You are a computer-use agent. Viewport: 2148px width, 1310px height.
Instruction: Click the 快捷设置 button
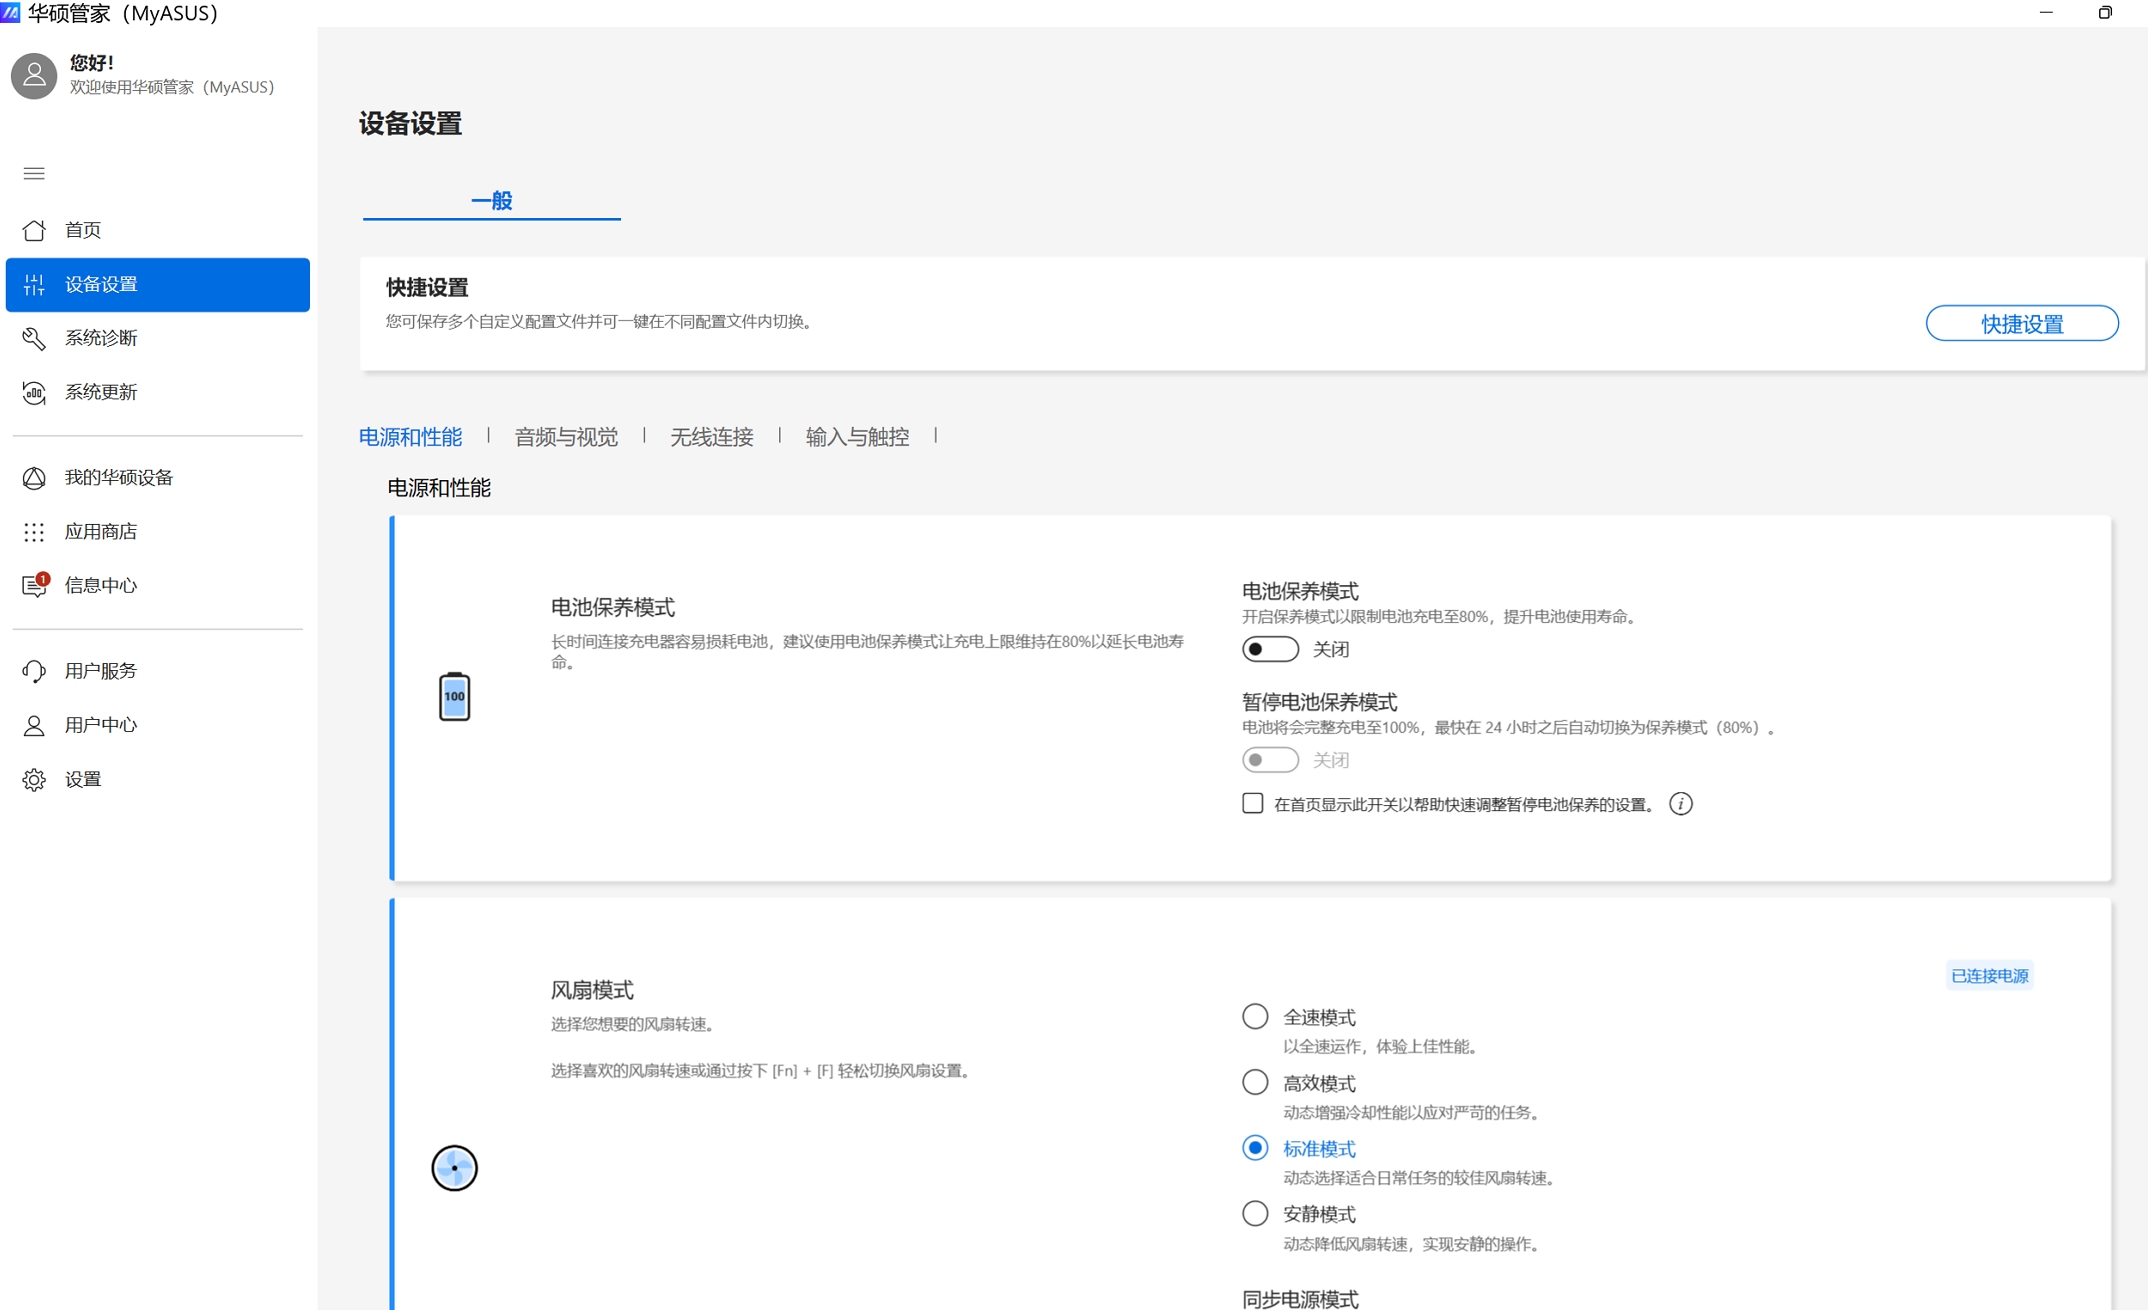click(x=2021, y=324)
